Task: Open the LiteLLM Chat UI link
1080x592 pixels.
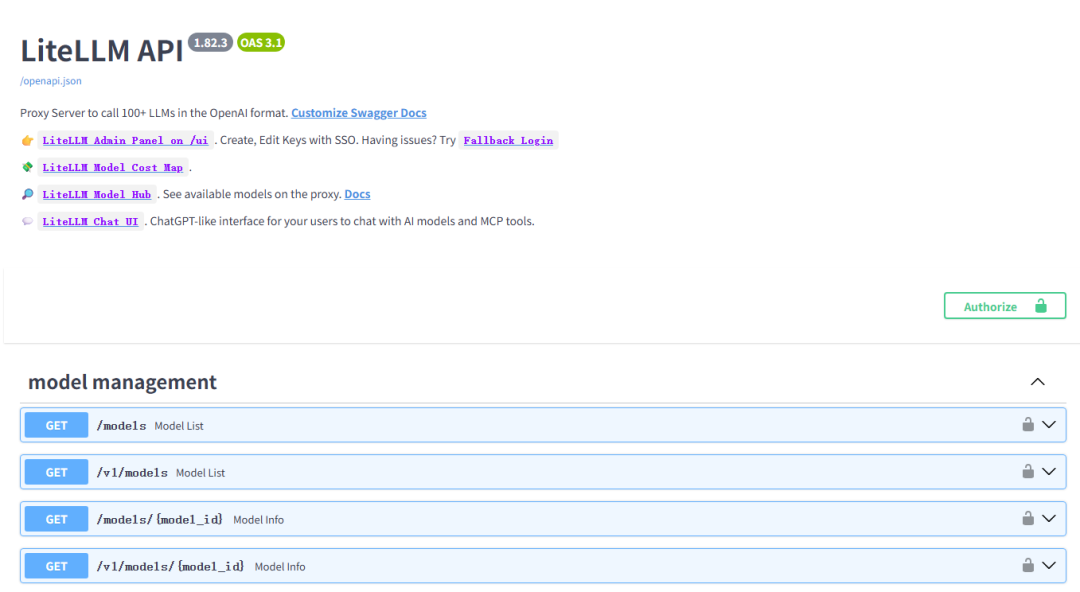Action: pyautogui.click(x=90, y=221)
